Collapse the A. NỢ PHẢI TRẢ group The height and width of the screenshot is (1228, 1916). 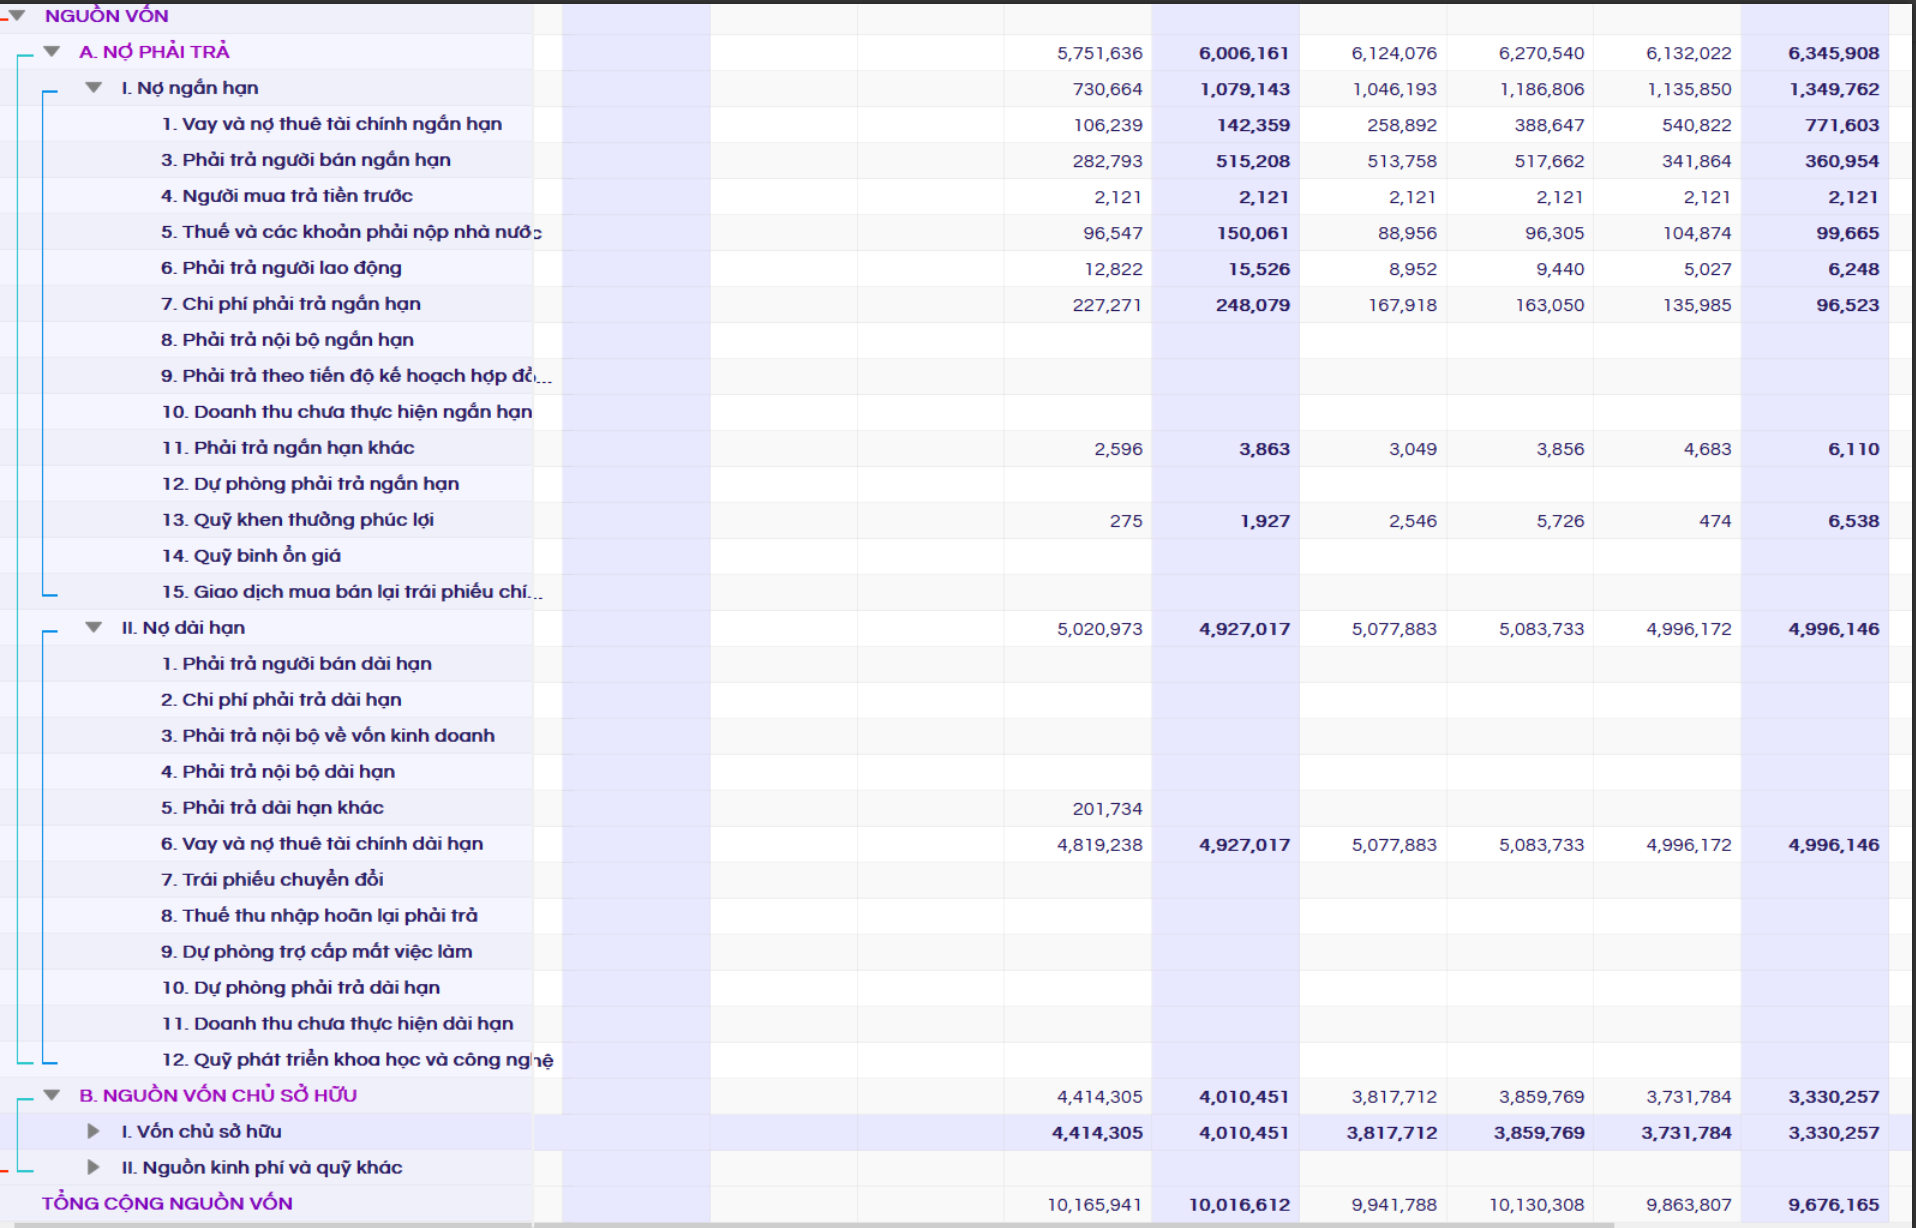[x=52, y=51]
